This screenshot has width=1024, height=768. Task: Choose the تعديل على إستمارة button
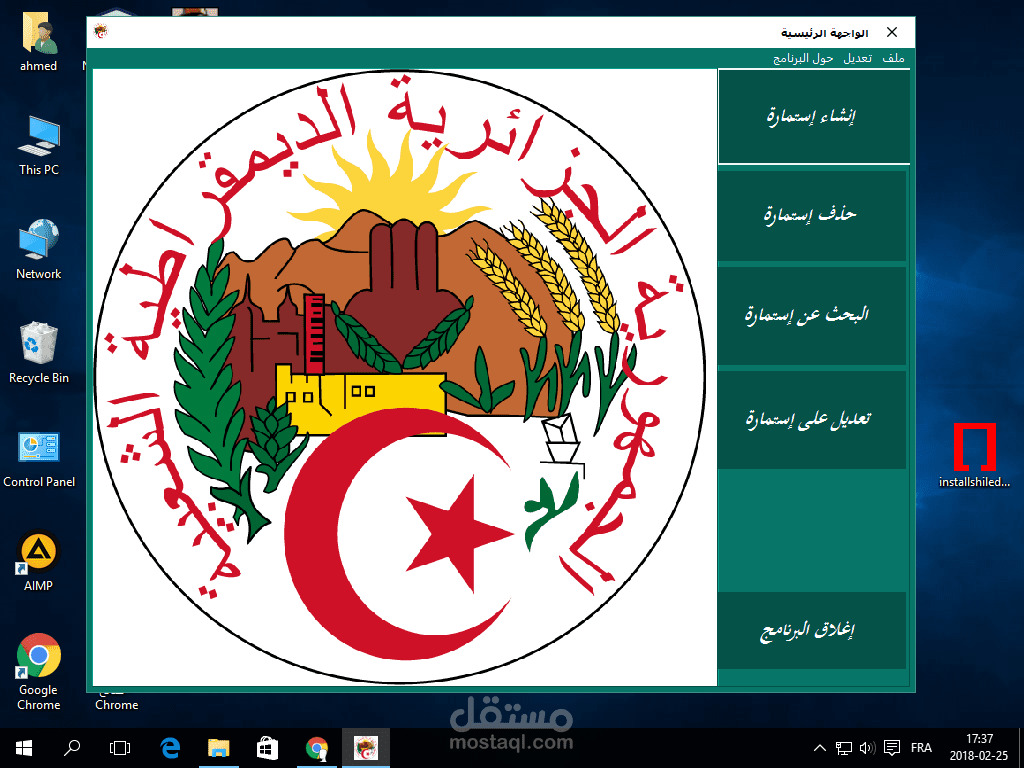click(x=812, y=419)
